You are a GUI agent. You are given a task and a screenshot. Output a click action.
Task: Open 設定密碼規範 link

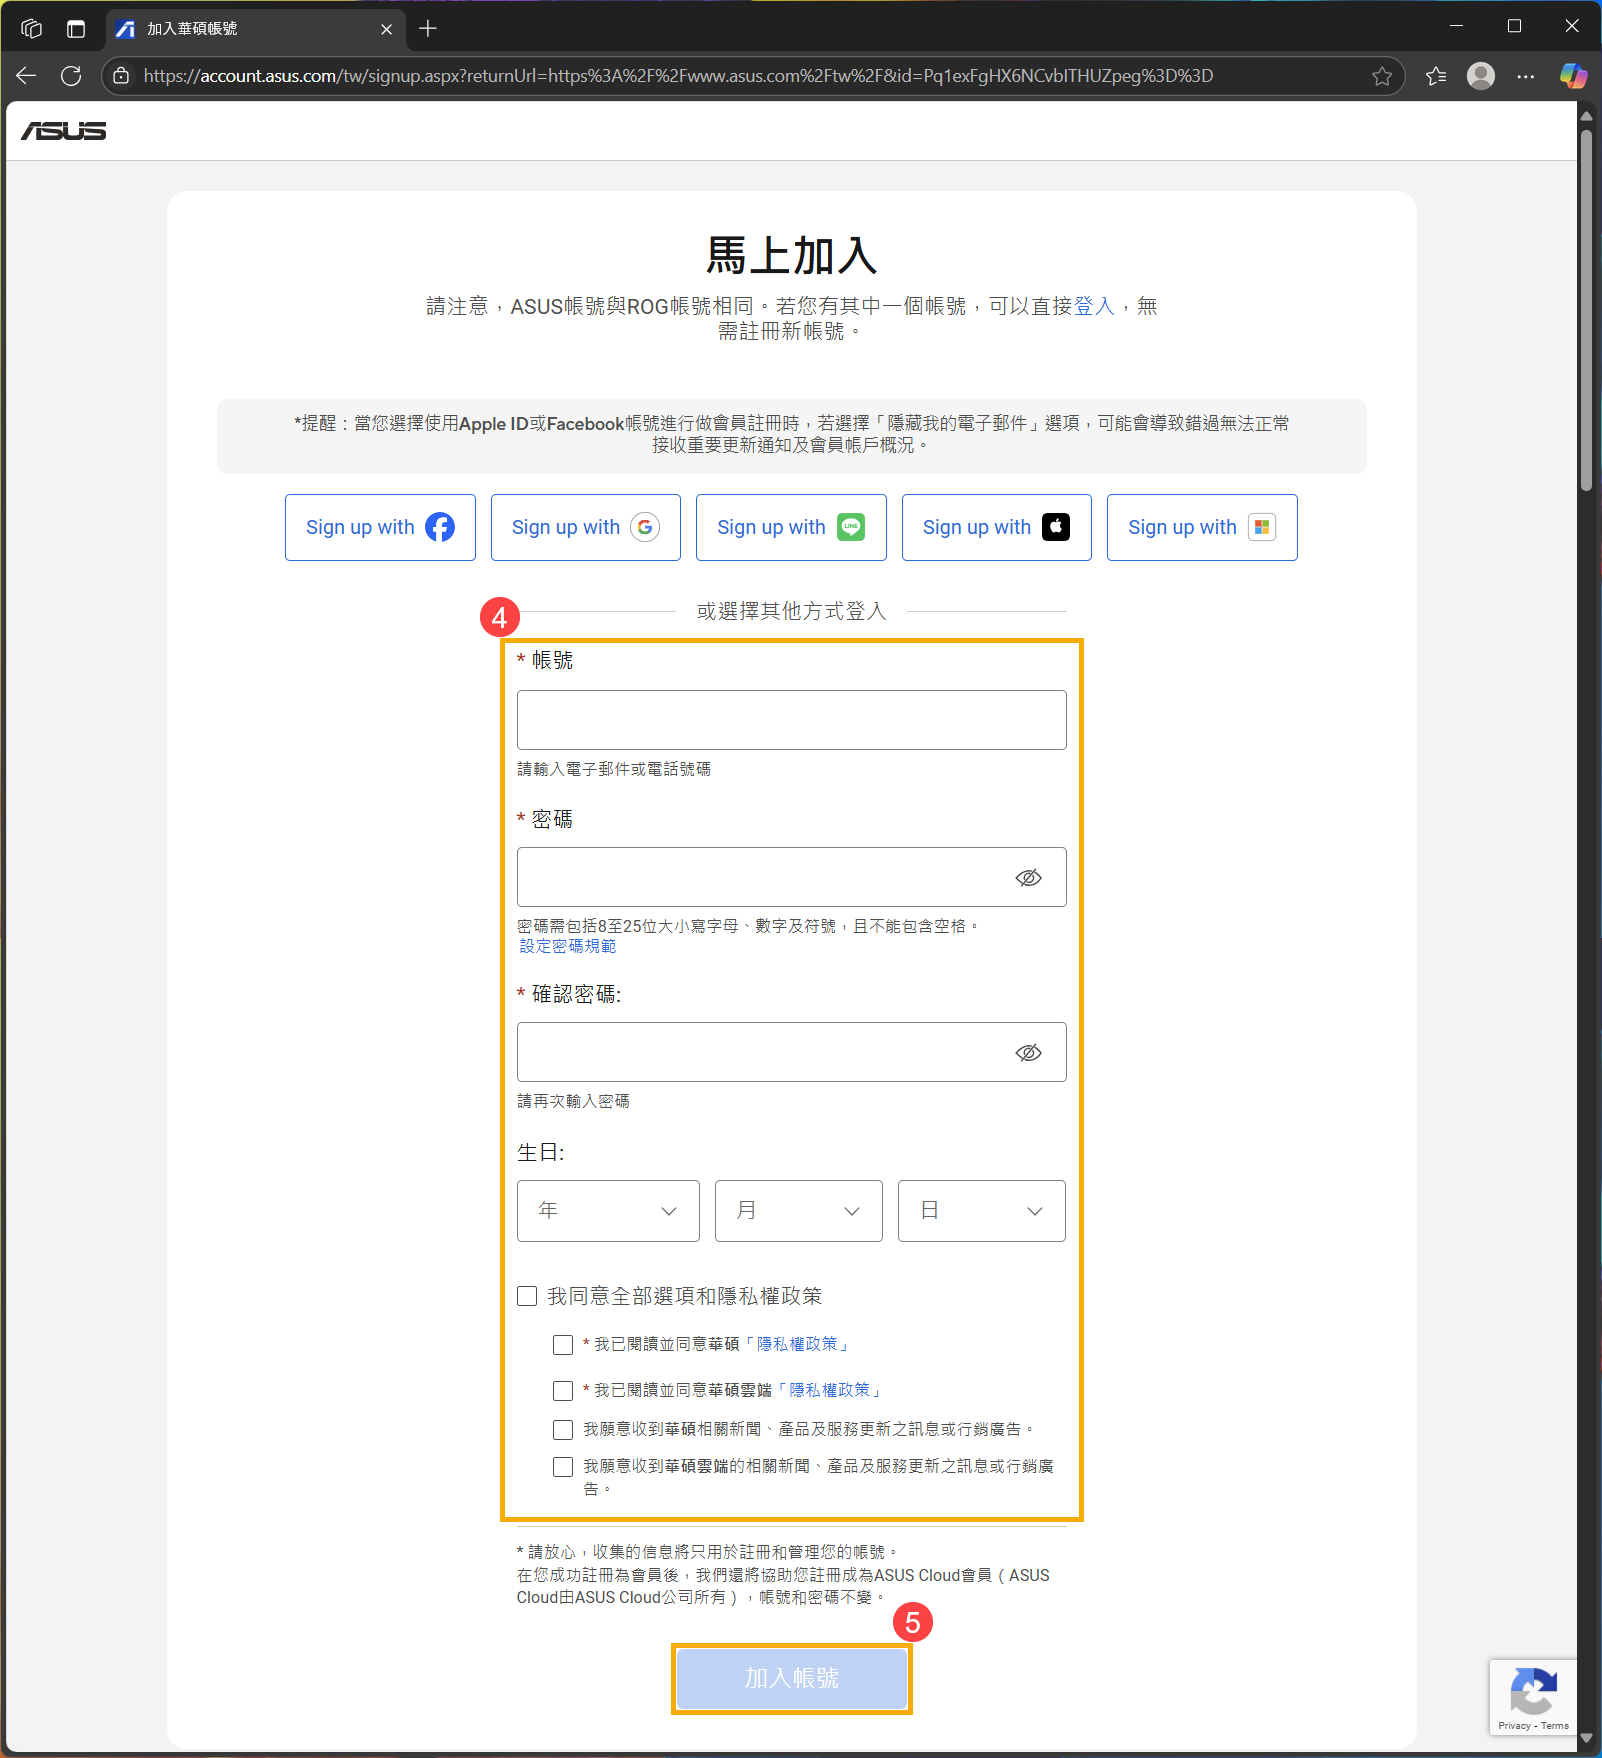[x=568, y=946]
